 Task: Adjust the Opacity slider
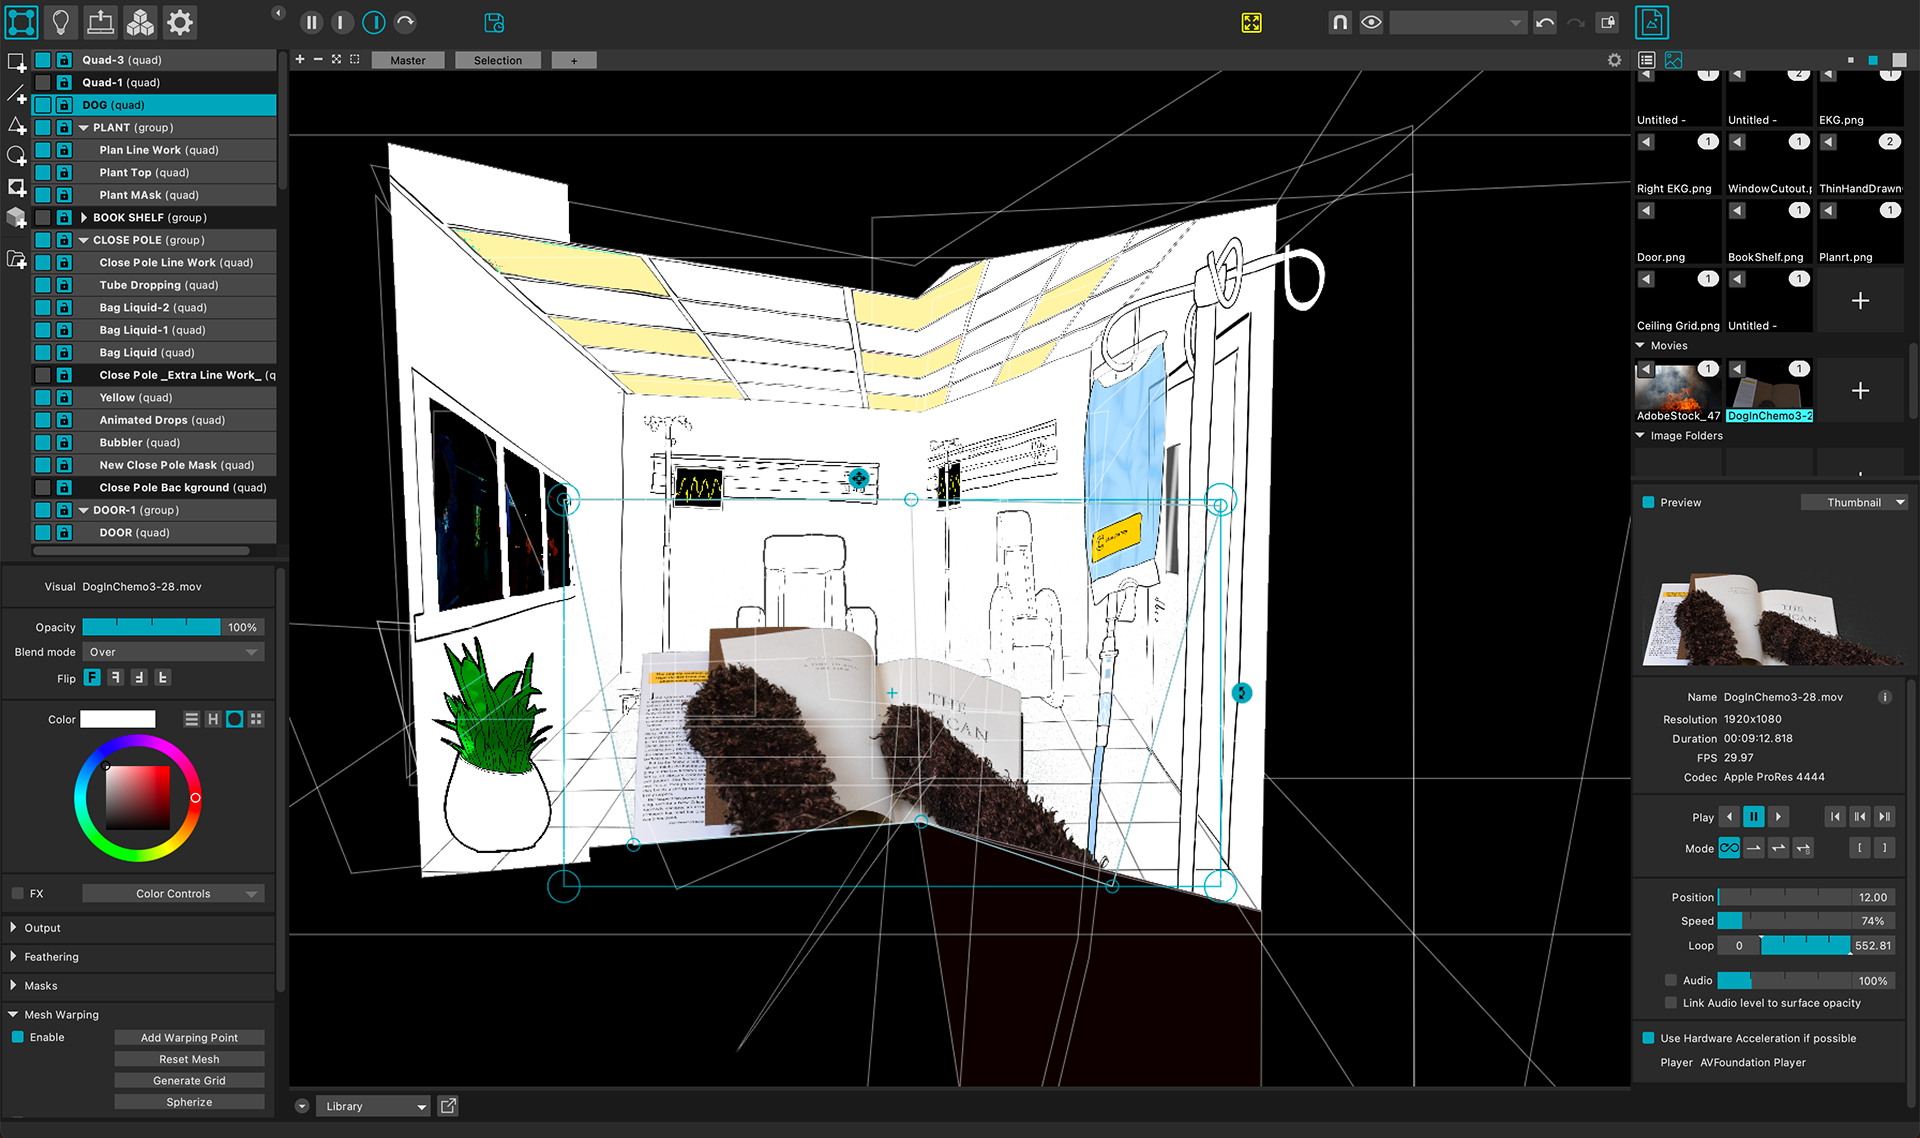[150, 627]
